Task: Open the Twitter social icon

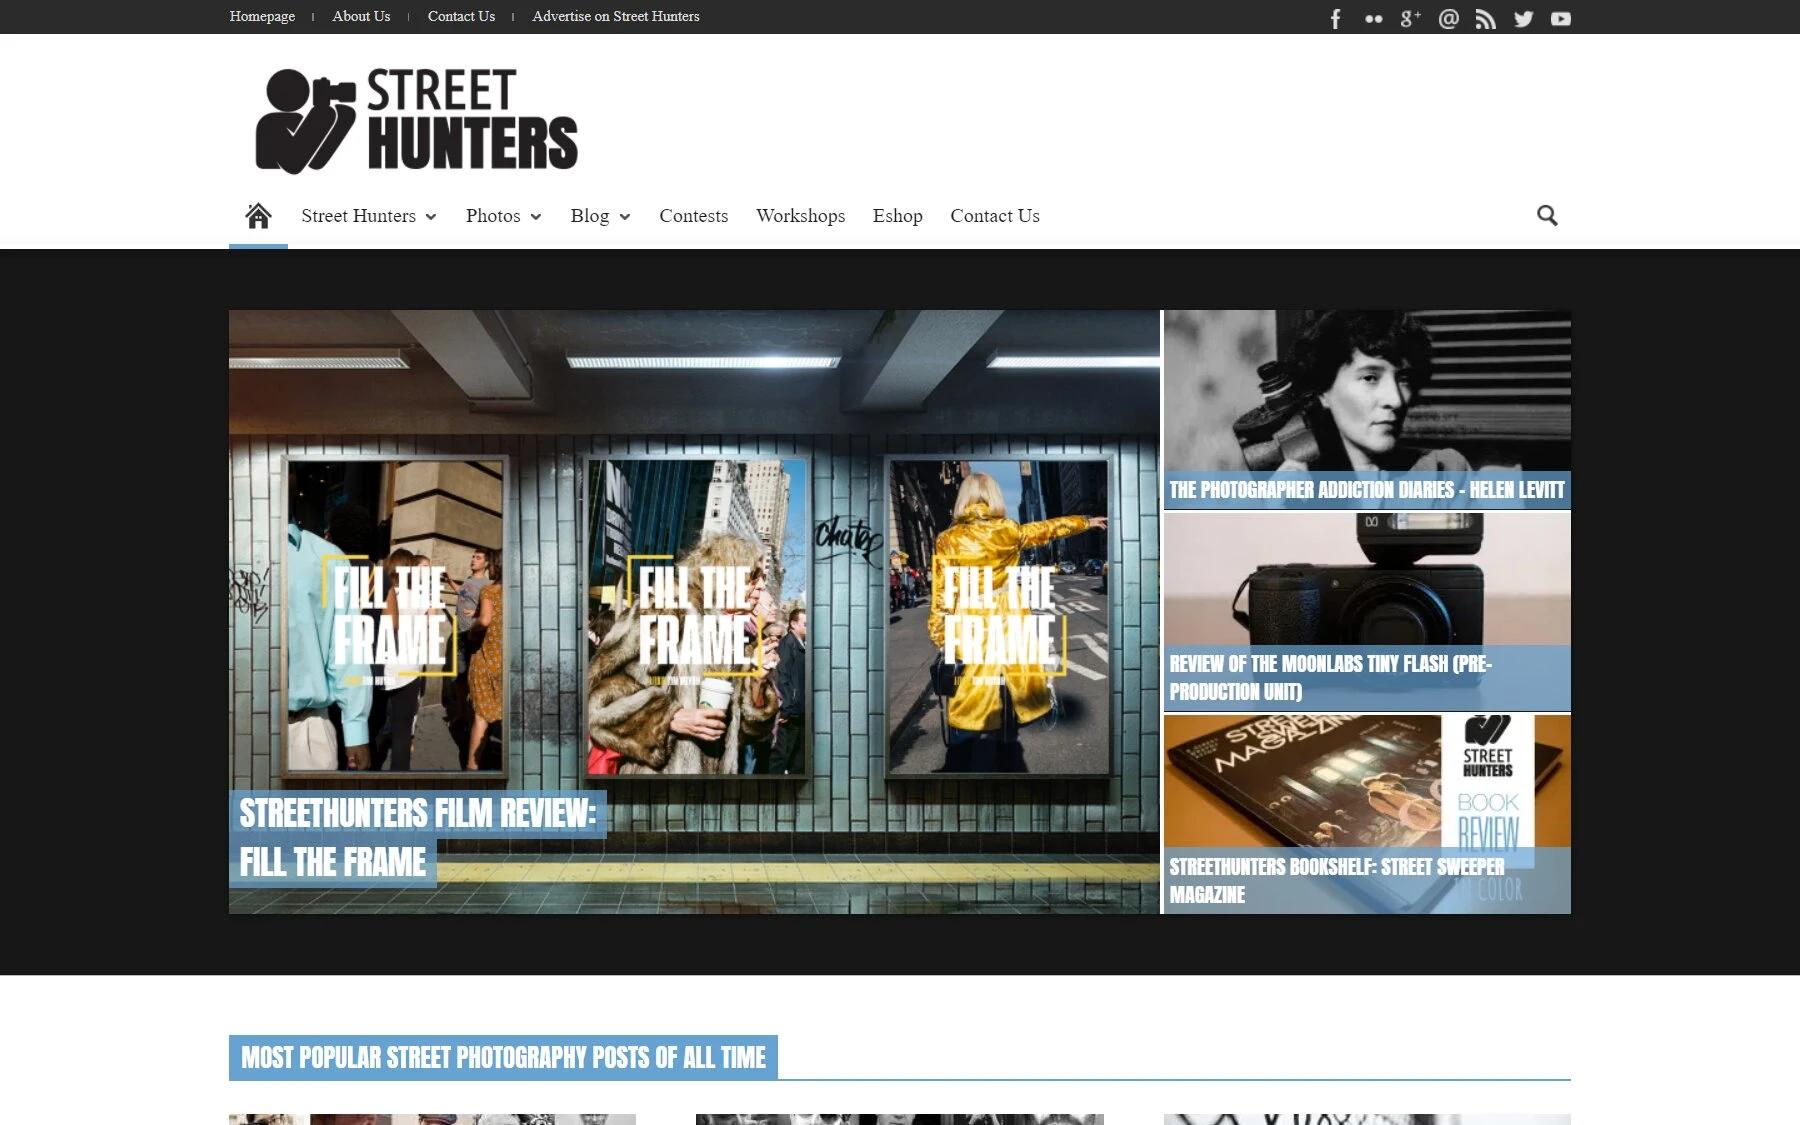Action: coord(1523,18)
